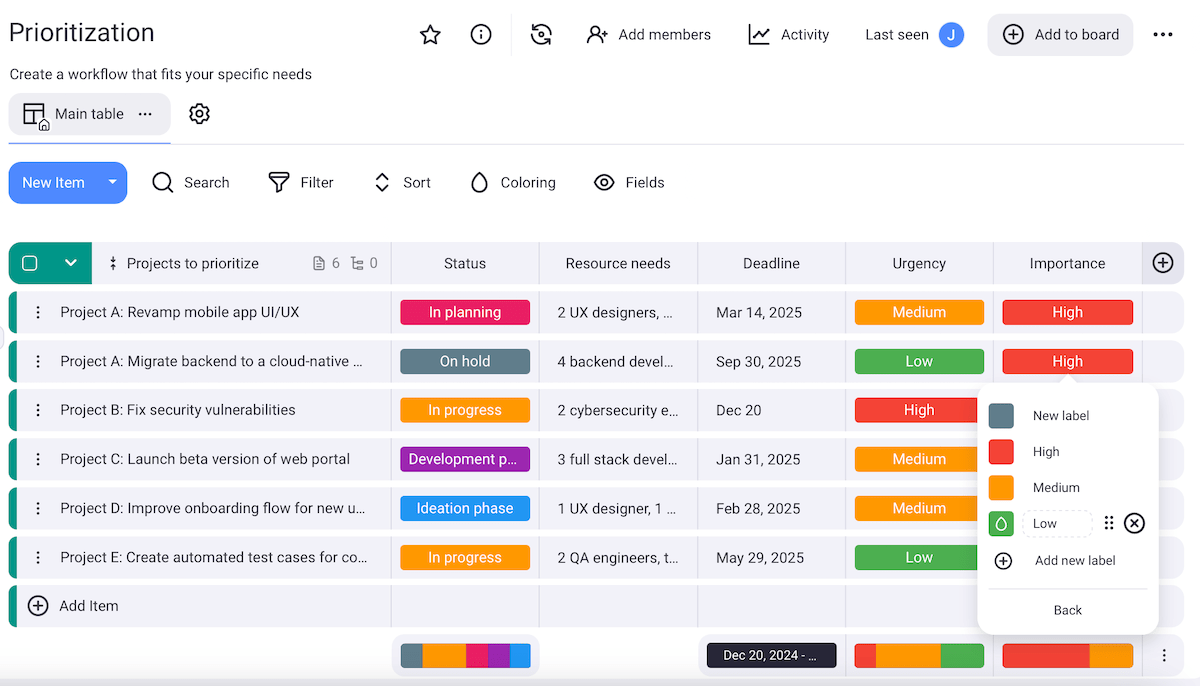Viewport: 1200px width, 686px height.
Task: Open the Status dropdown for Project A mobile app
Action: (x=465, y=312)
